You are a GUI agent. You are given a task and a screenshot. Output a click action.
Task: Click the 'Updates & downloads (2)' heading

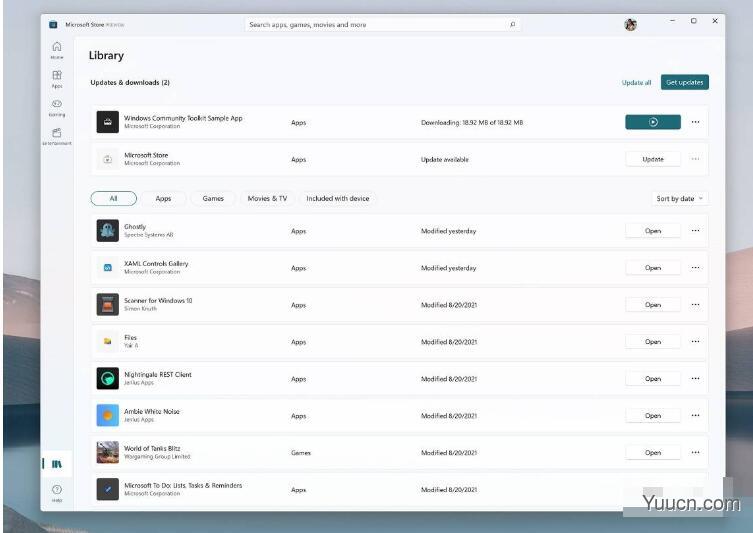(130, 83)
